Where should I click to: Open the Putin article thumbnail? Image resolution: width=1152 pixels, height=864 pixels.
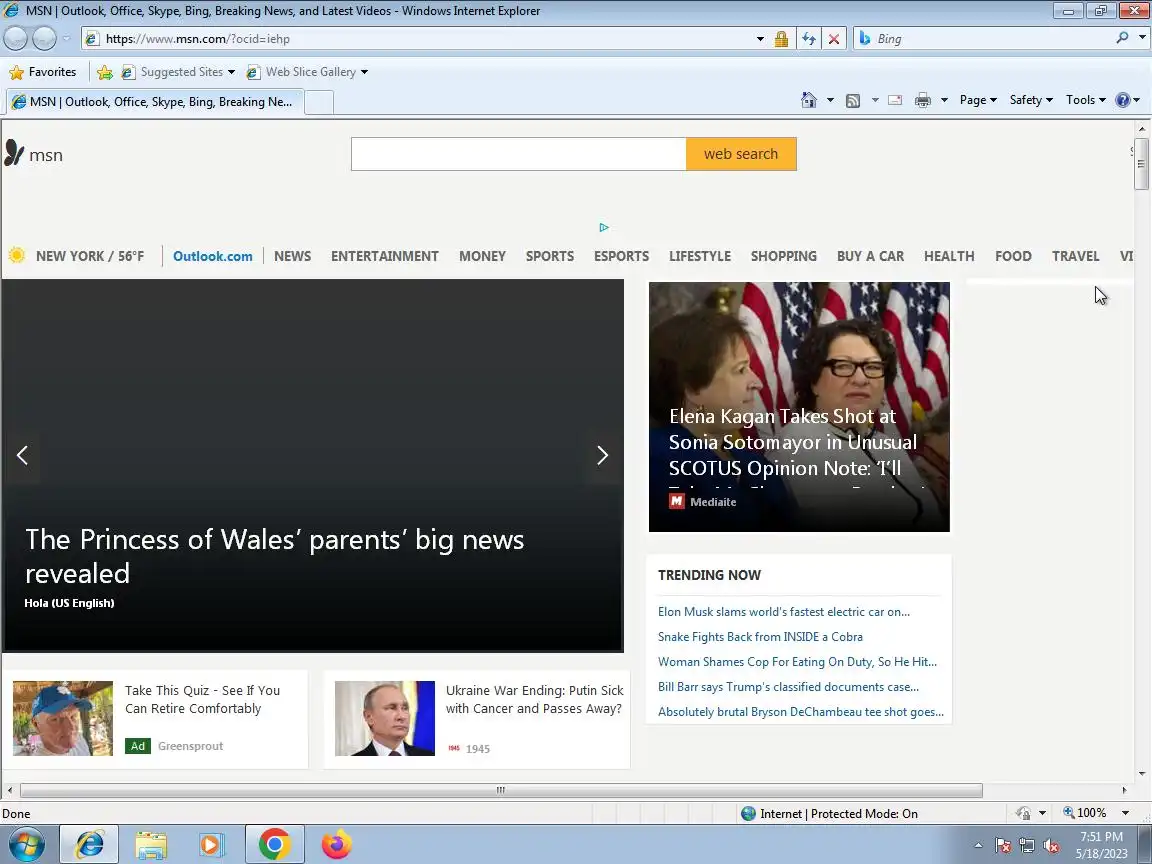[385, 719]
